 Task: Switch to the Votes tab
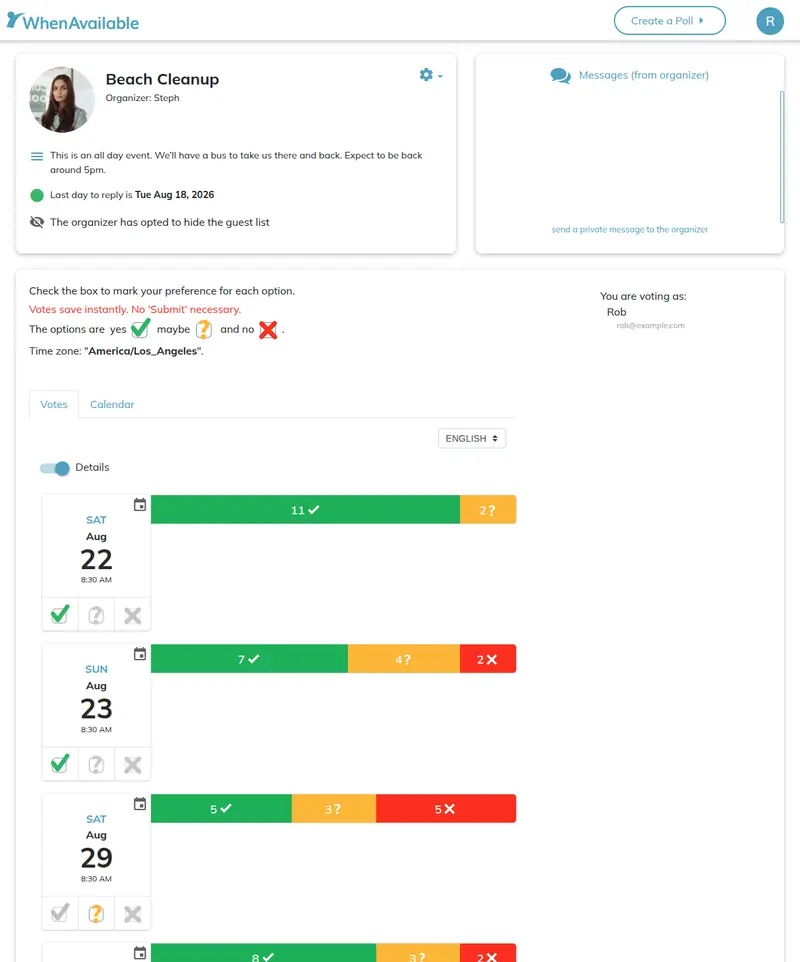coord(54,404)
